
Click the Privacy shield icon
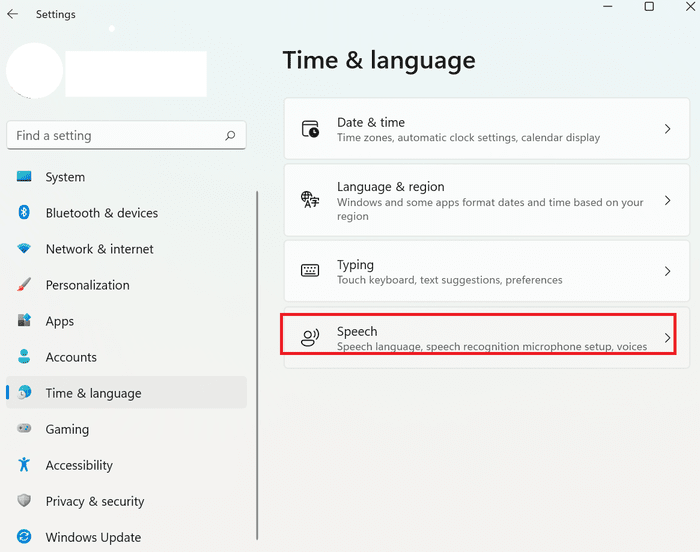pyautogui.click(x=24, y=501)
